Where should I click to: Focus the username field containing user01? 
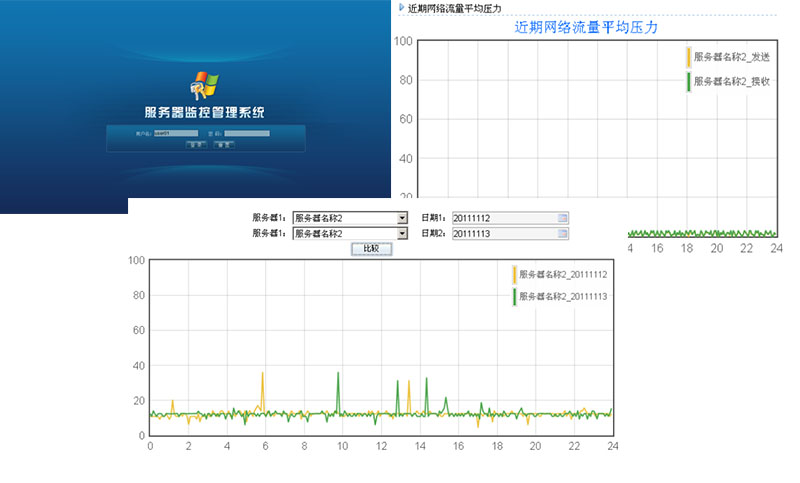tap(176, 133)
